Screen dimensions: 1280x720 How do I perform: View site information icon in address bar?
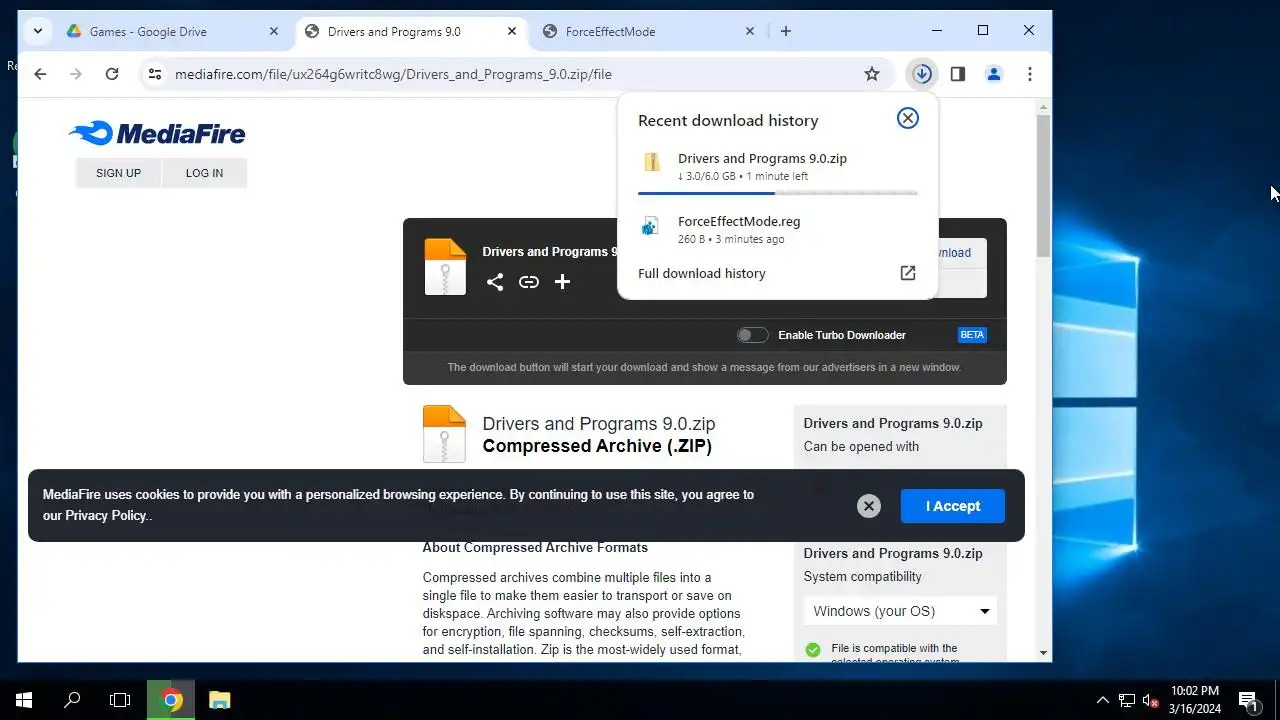click(154, 74)
